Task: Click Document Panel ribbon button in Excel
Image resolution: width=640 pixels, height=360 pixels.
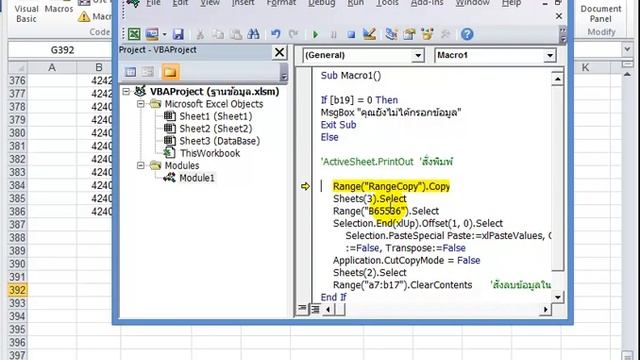Action: (x=601, y=13)
